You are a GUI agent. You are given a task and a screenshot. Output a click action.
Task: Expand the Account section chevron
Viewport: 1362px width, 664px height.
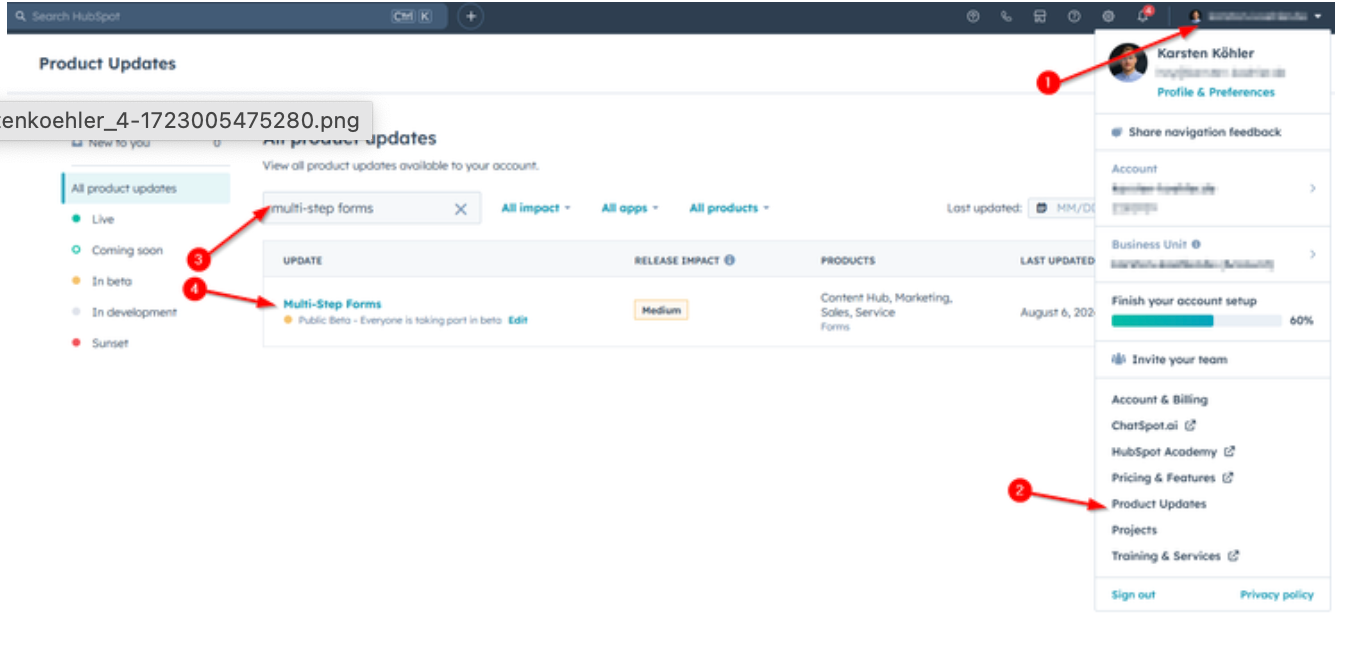point(1312,188)
